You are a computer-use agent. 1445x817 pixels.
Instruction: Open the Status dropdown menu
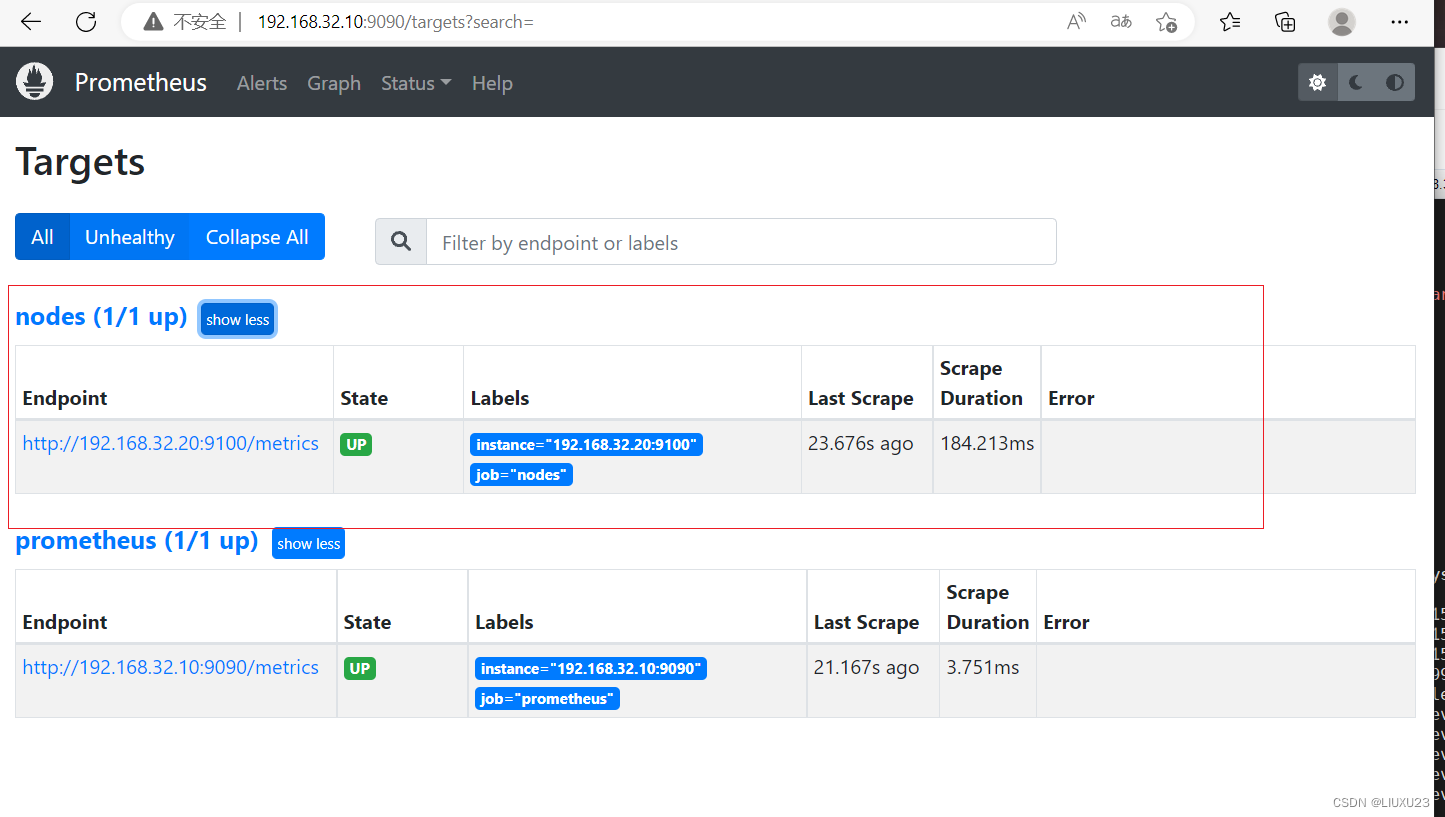pyautogui.click(x=416, y=83)
